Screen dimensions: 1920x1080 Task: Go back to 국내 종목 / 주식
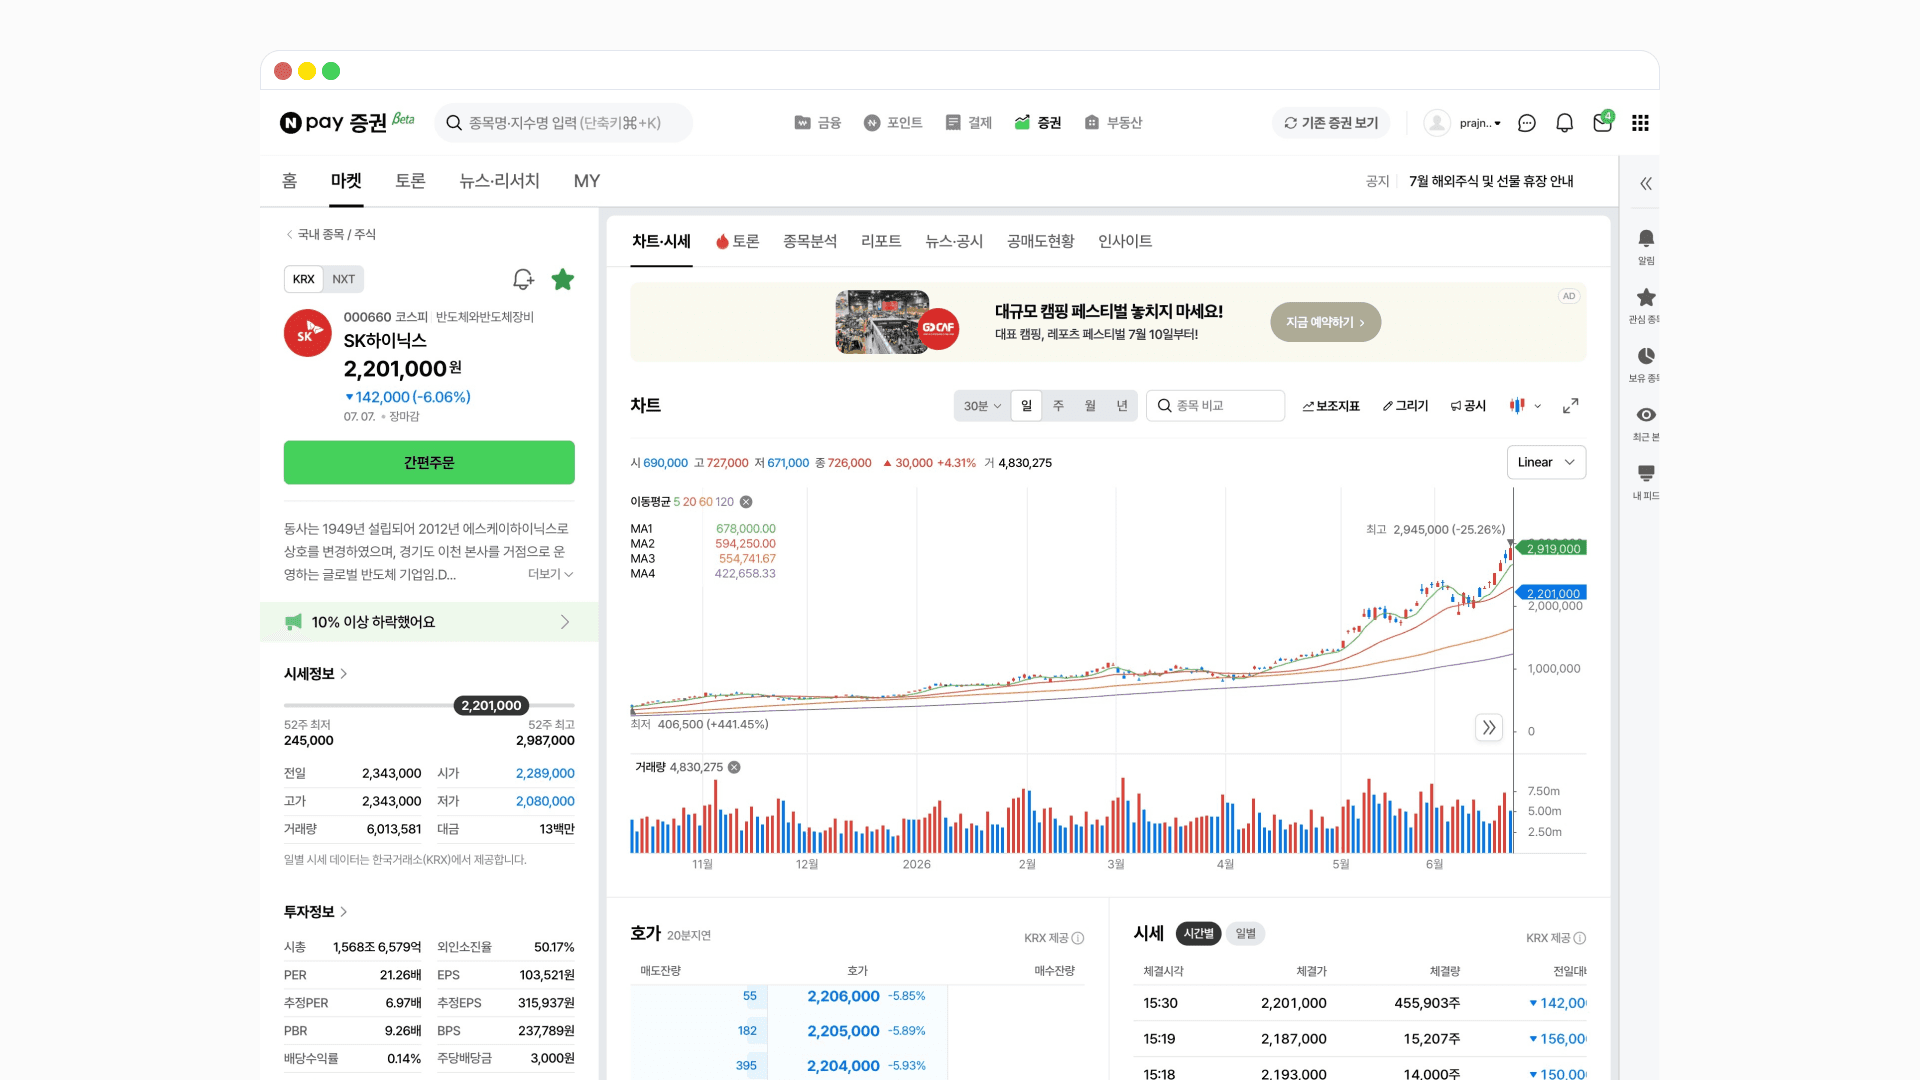pyautogui.click(x=331, y=234)
